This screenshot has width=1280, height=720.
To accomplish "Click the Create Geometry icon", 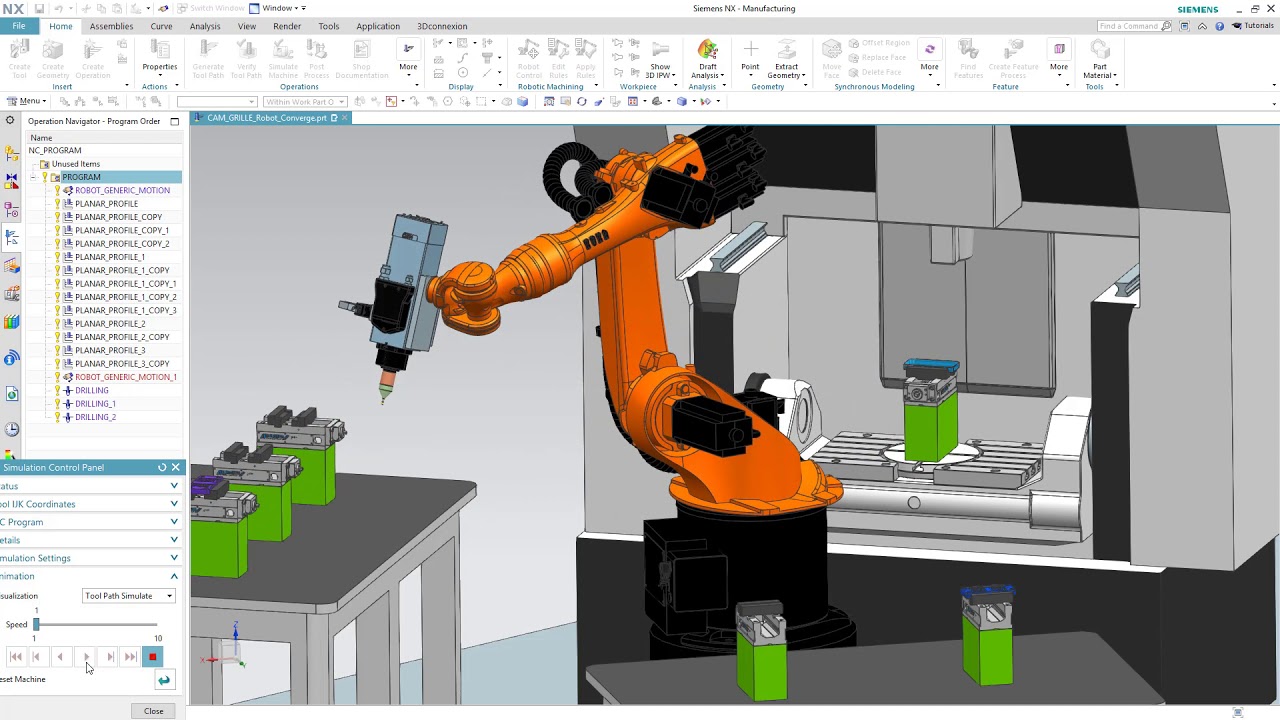I will pos(53,59).
